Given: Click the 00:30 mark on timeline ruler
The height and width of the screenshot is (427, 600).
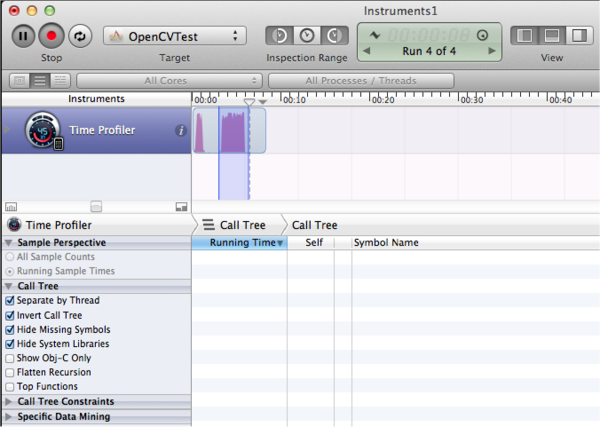Looking at the screenshot, I should coord(472,100).
